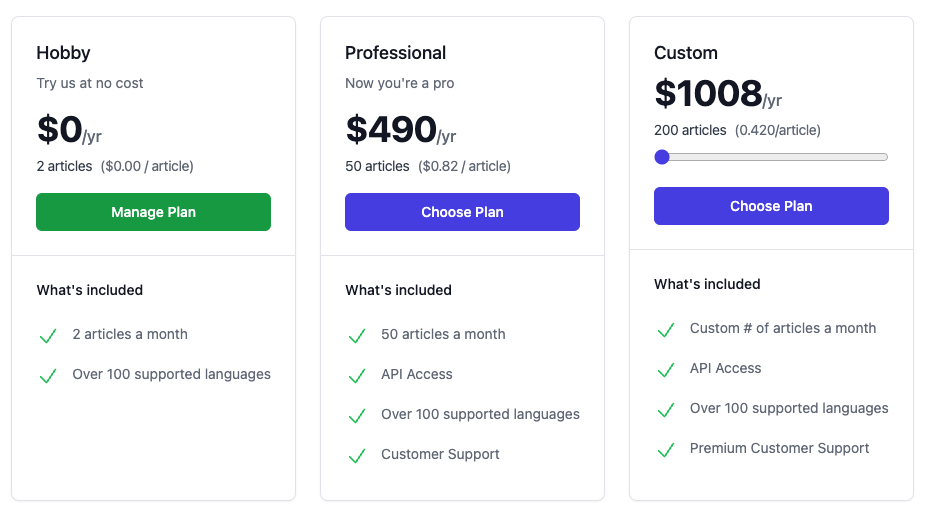Click checkmark beside Custom plan's "API Access"
Viewport: 932px width, 514px height.
click(x=665, y=370)
